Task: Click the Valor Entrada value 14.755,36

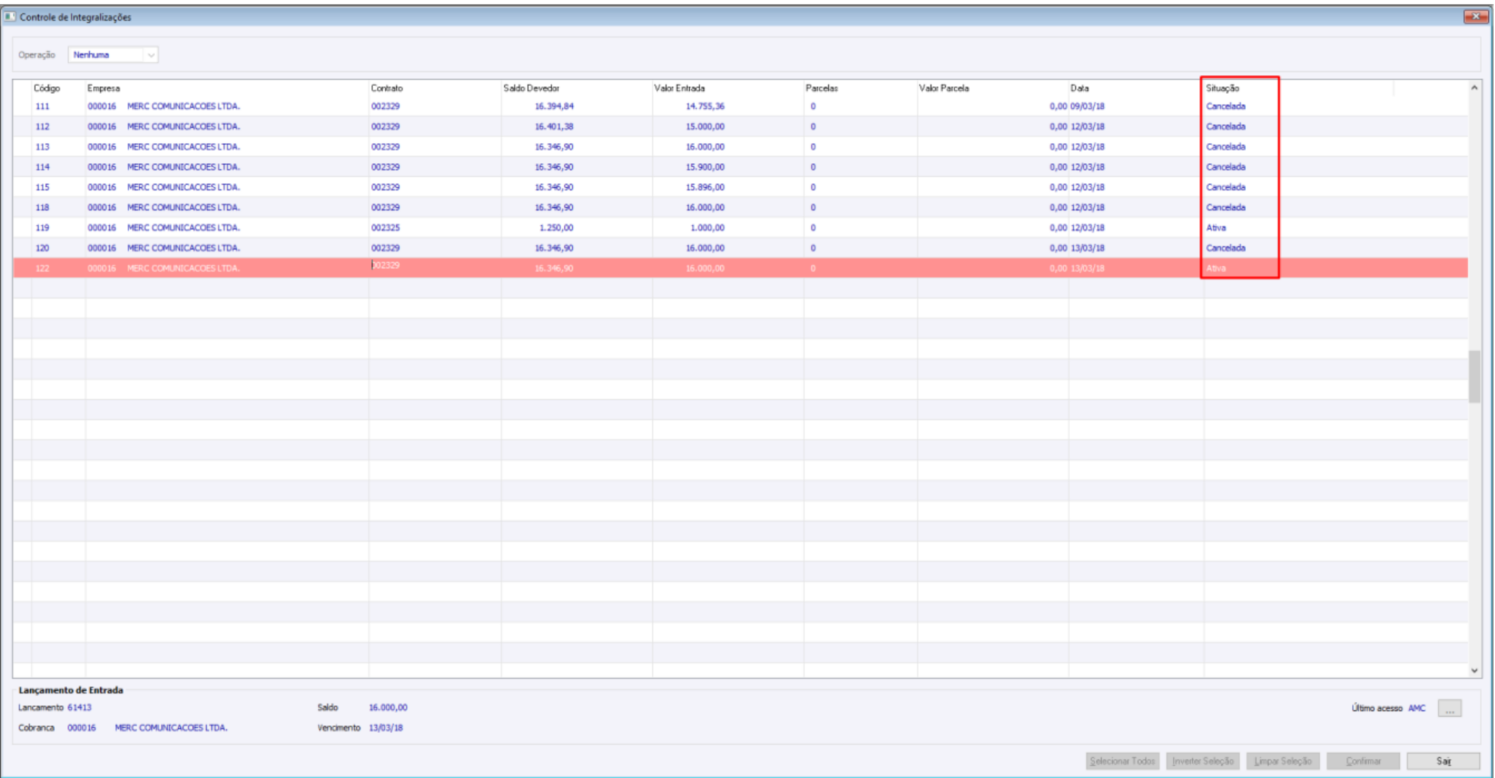Action: click(x=705, y=106)
